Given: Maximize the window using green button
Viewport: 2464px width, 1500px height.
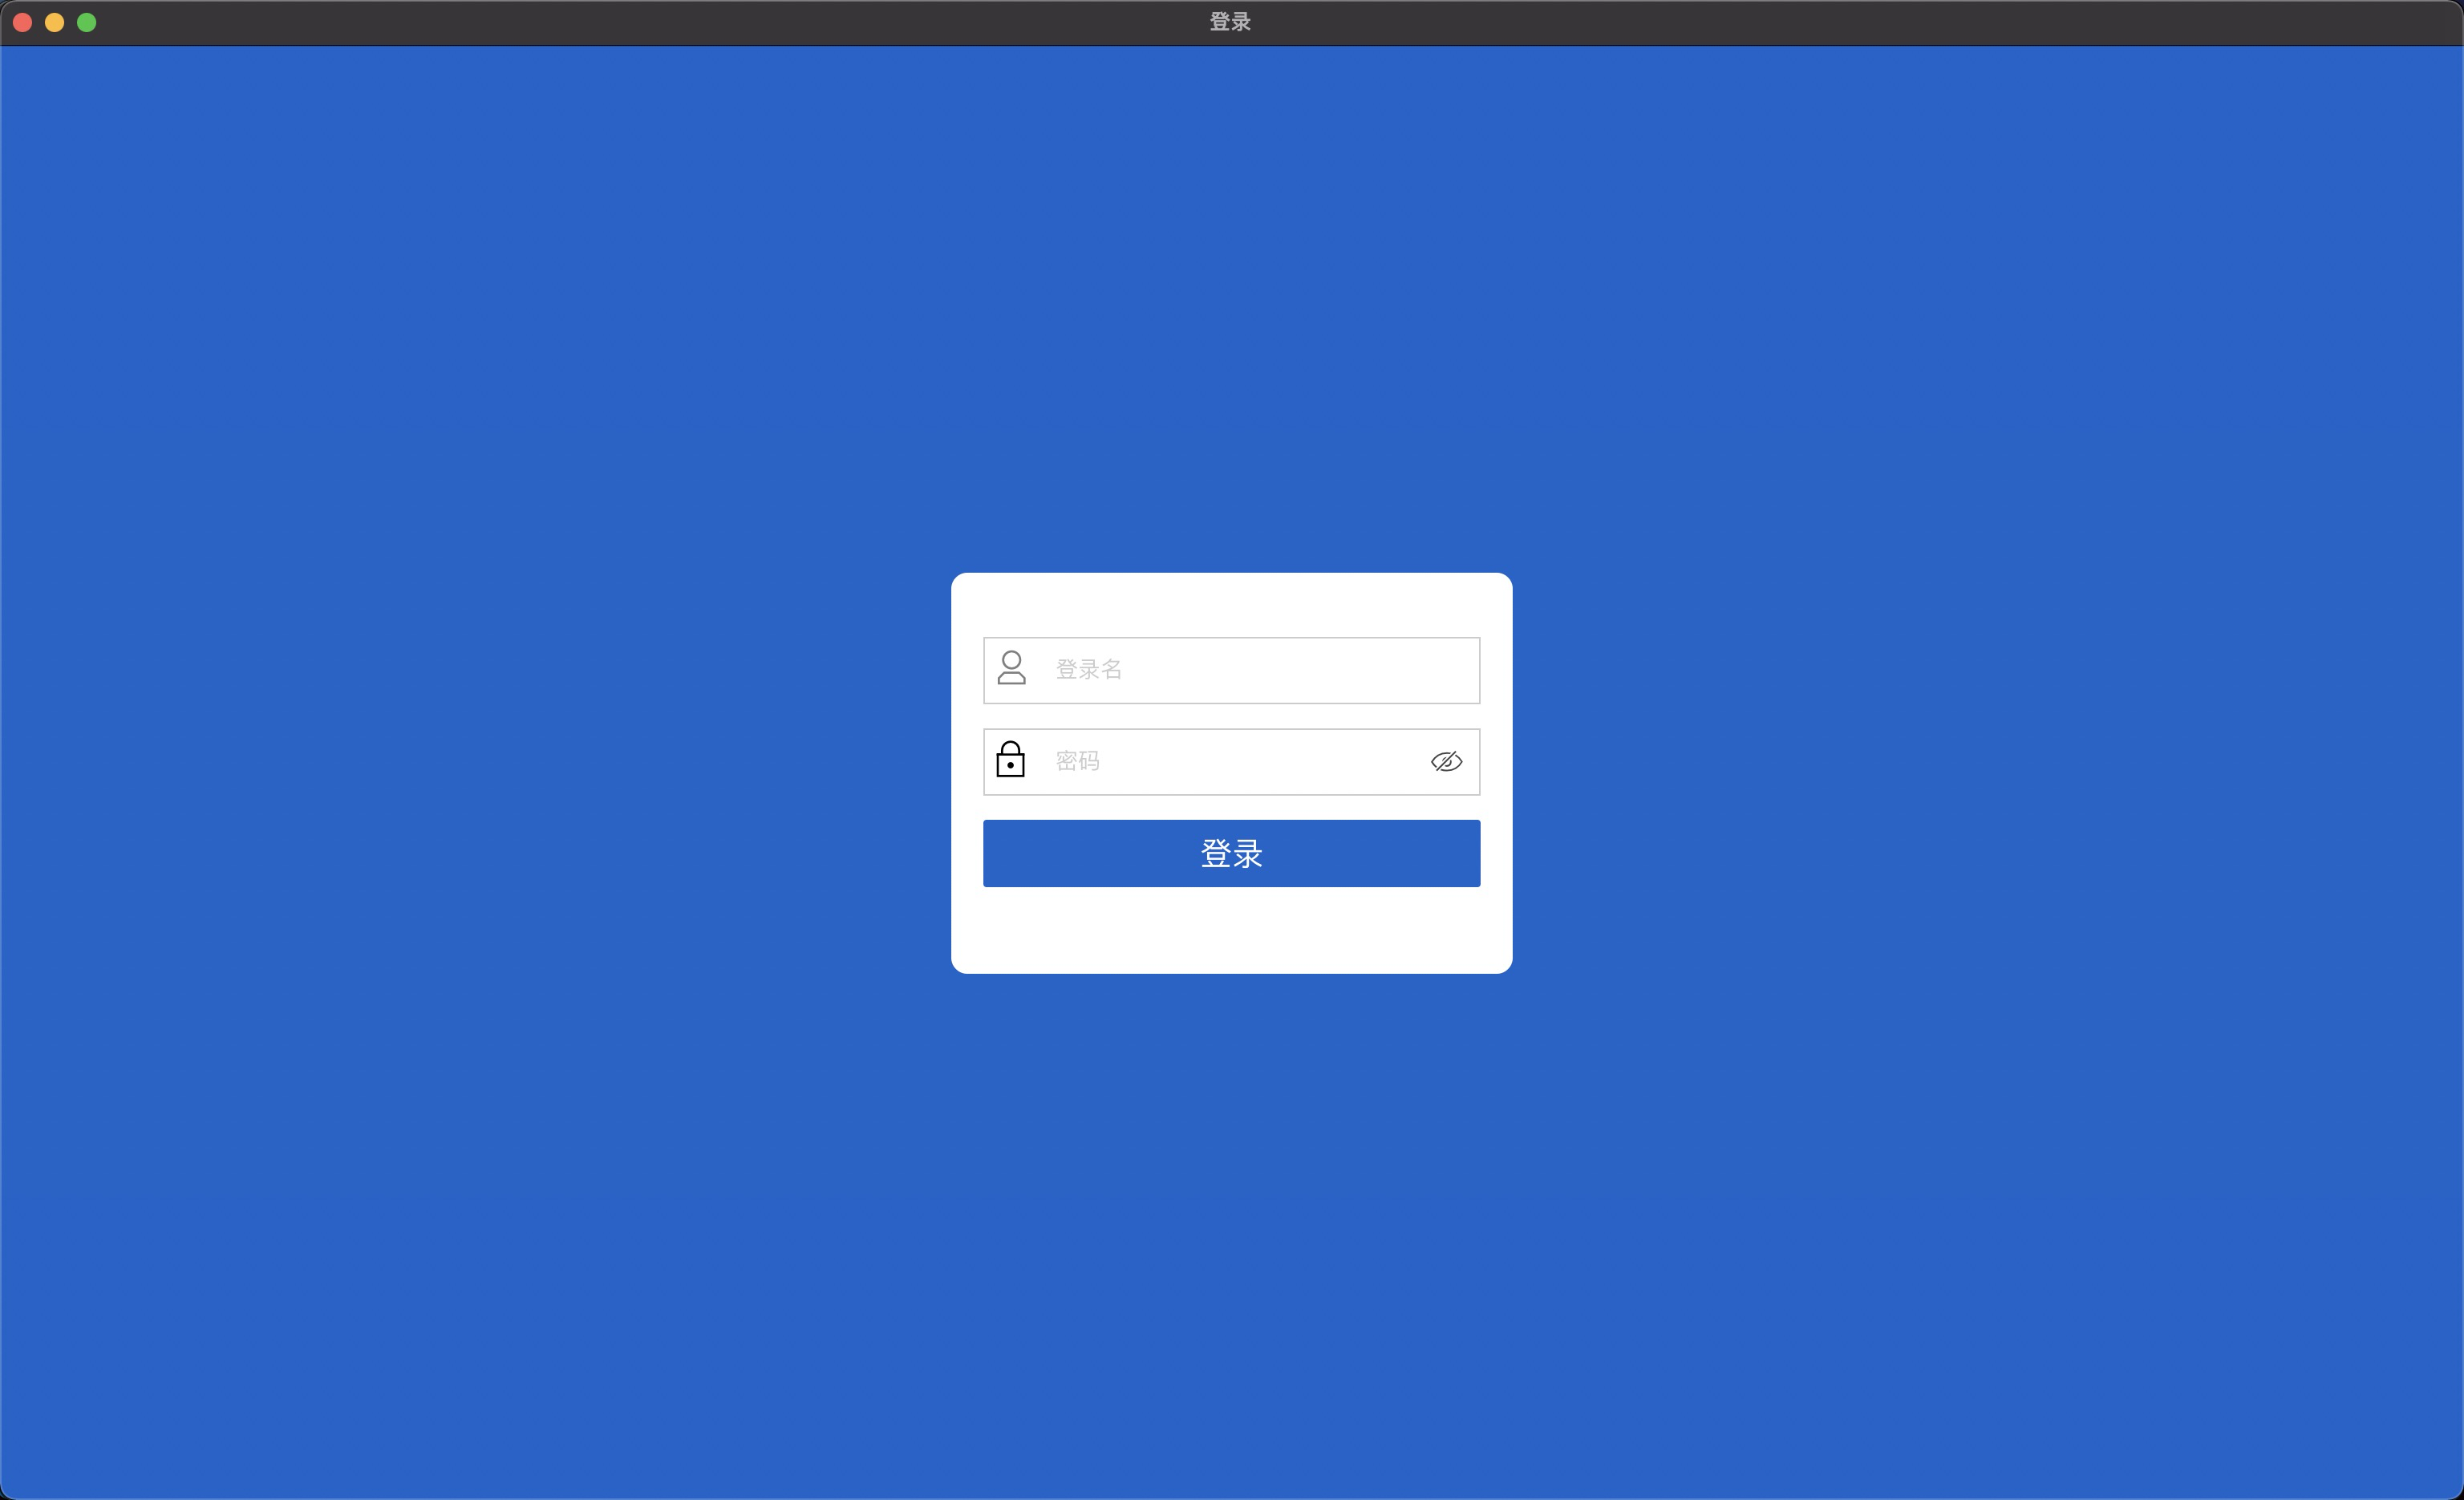Looking at the screenshot, I should 87,22.
